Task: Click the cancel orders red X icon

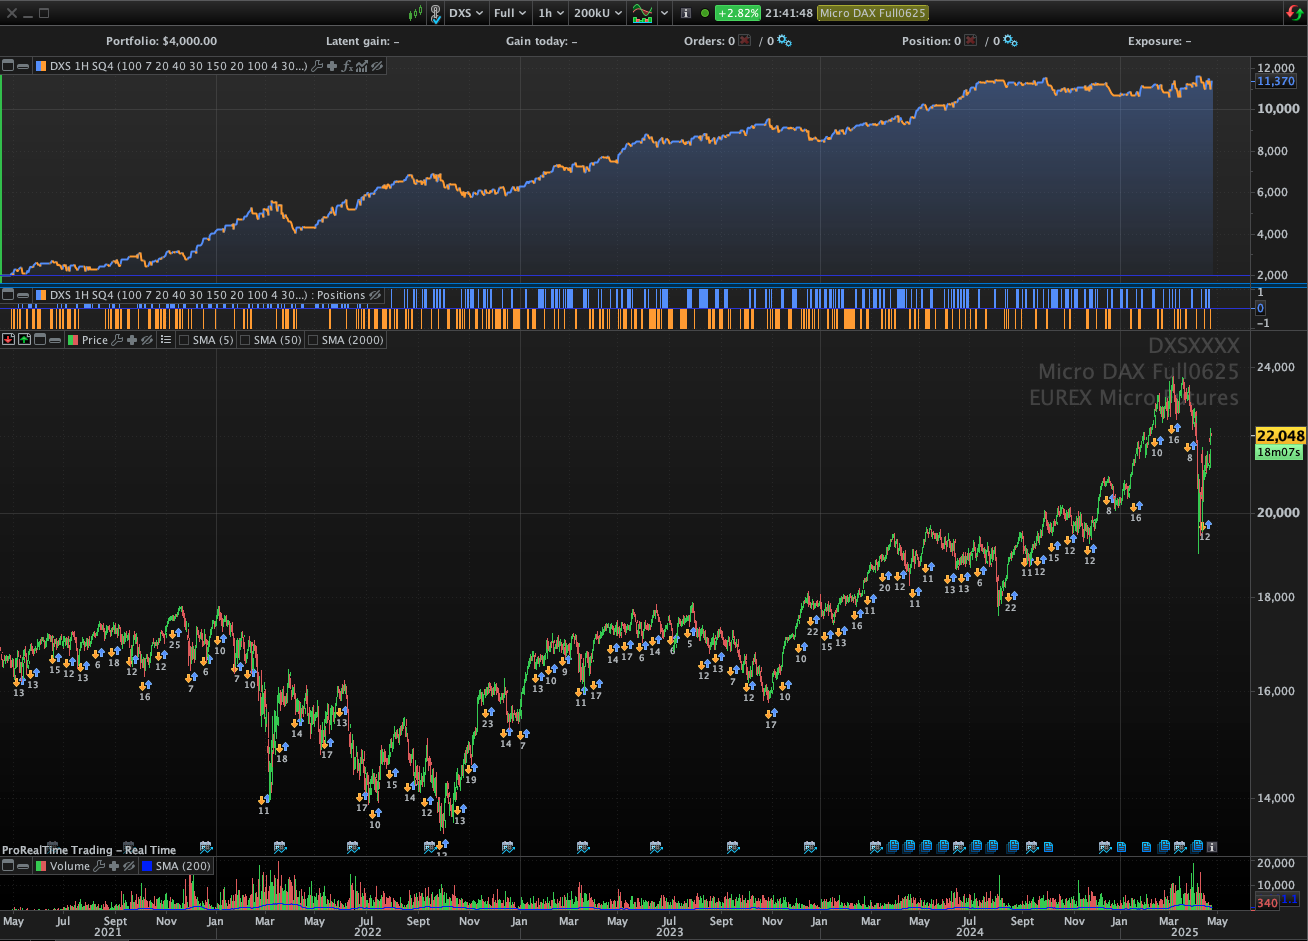Action: [745, 41]
